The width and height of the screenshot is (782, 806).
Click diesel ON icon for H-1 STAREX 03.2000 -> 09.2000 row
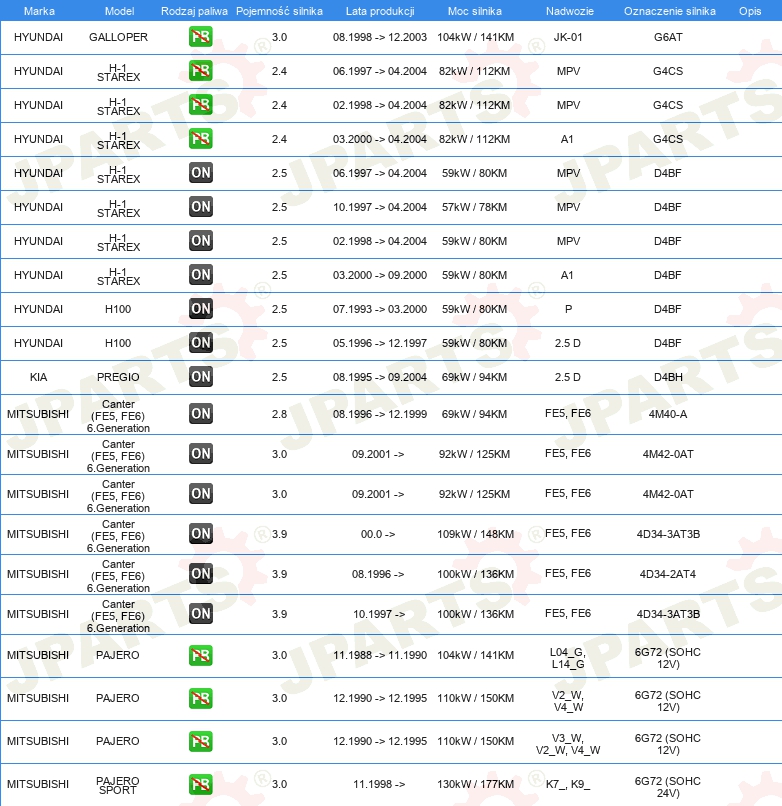tap(201, 274)
